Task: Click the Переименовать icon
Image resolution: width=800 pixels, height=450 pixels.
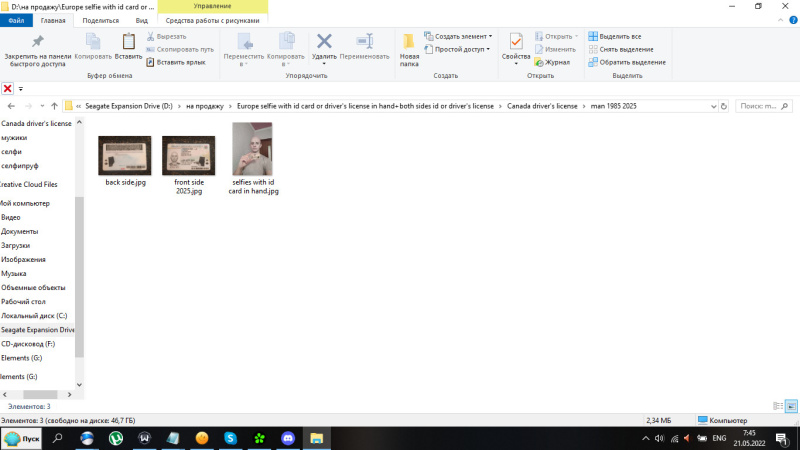Action: click(x=364, y=42)
